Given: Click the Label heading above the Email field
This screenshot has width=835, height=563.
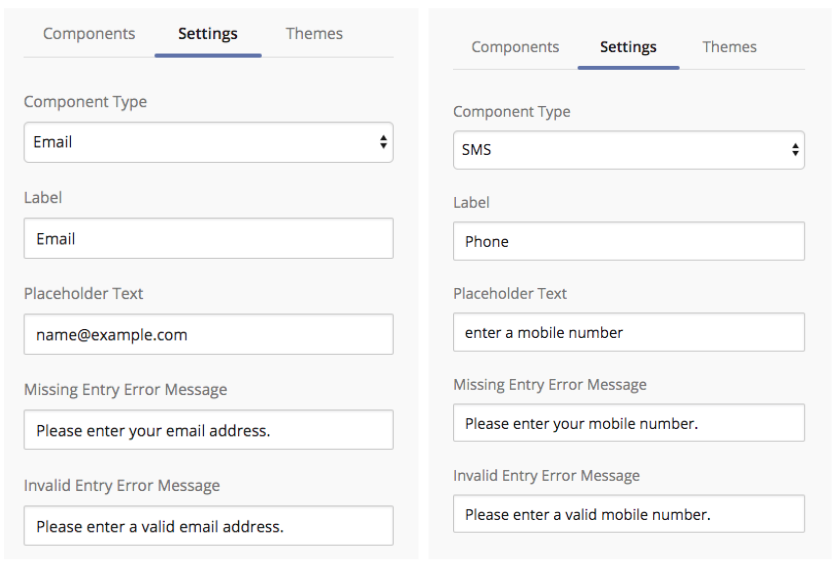Looking at the screenshot, I should pyautogui.click(x=43, y=198).
